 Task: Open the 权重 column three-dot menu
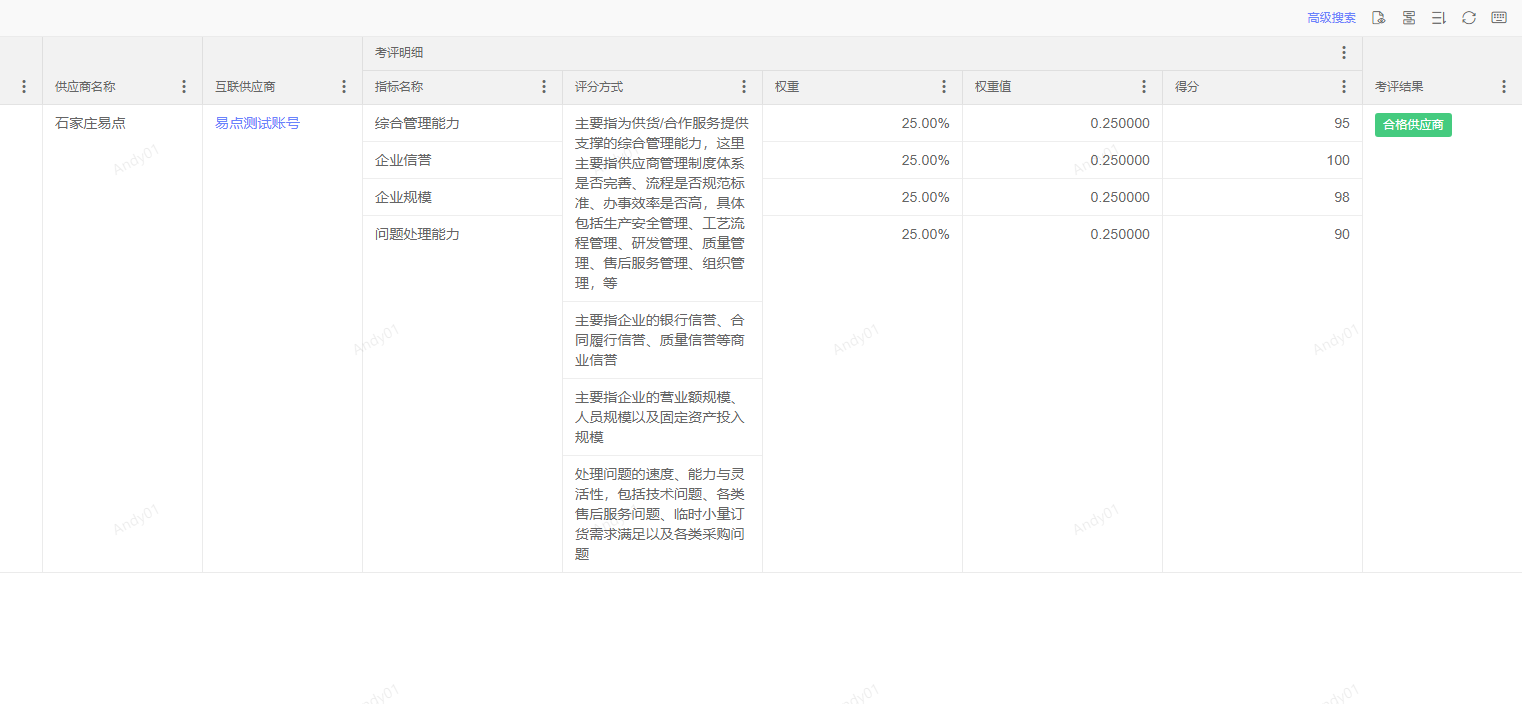(944, 87)
